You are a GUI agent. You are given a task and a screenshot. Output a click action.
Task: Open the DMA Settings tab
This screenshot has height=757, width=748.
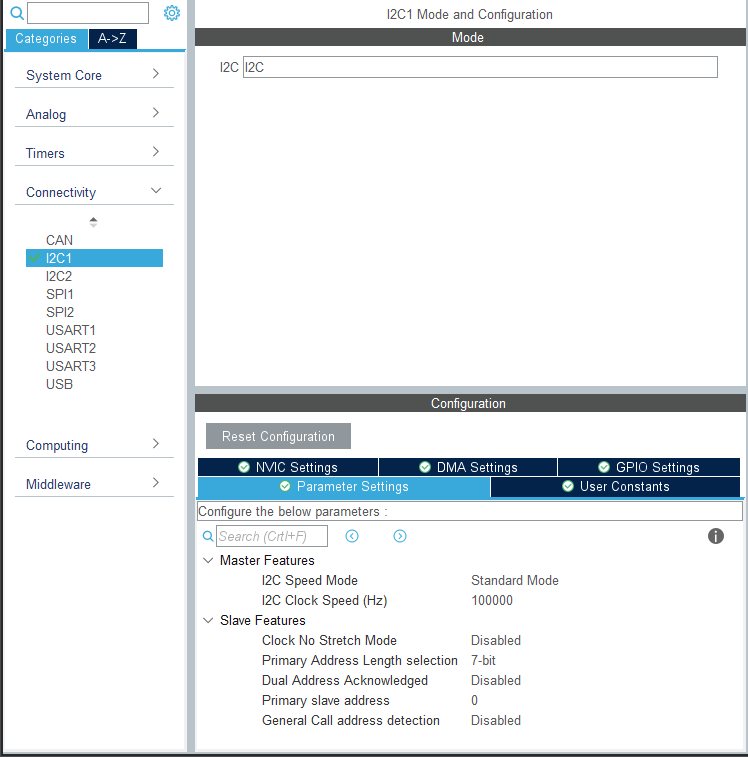(x=468, y=467)
